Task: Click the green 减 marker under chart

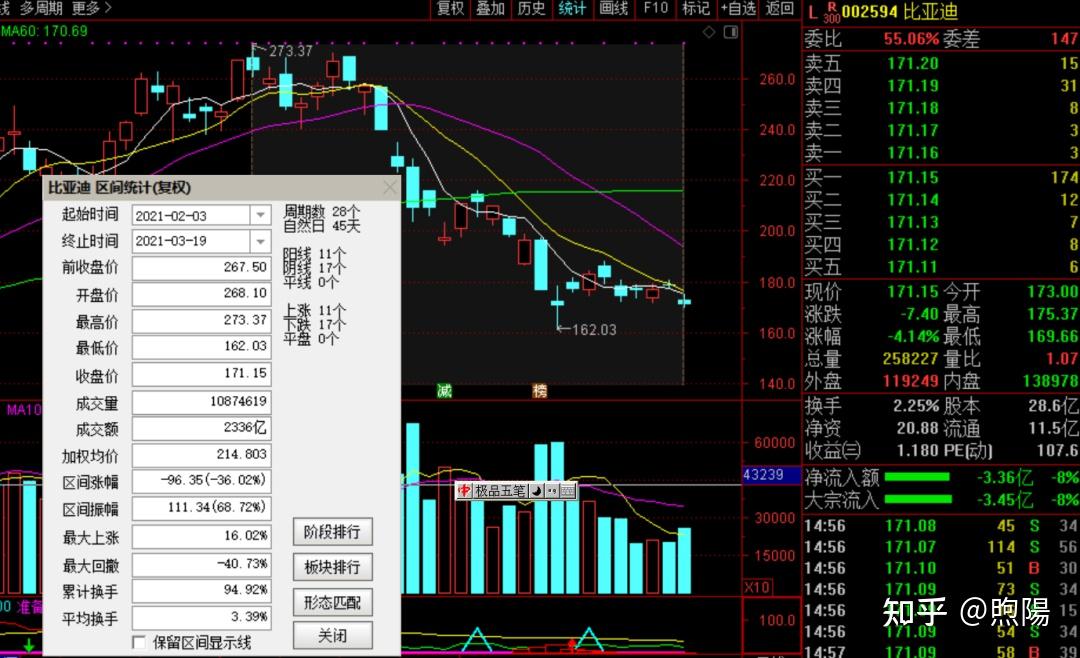Action: pos(444,391)
